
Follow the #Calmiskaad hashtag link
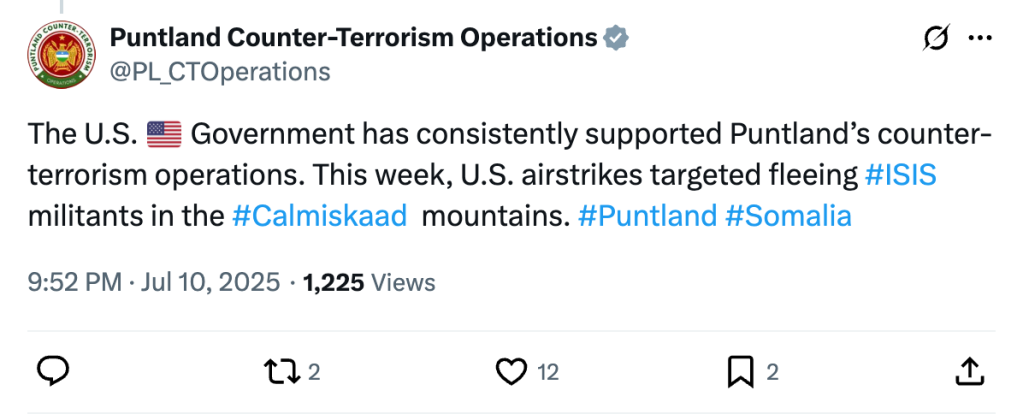point(319,216)
